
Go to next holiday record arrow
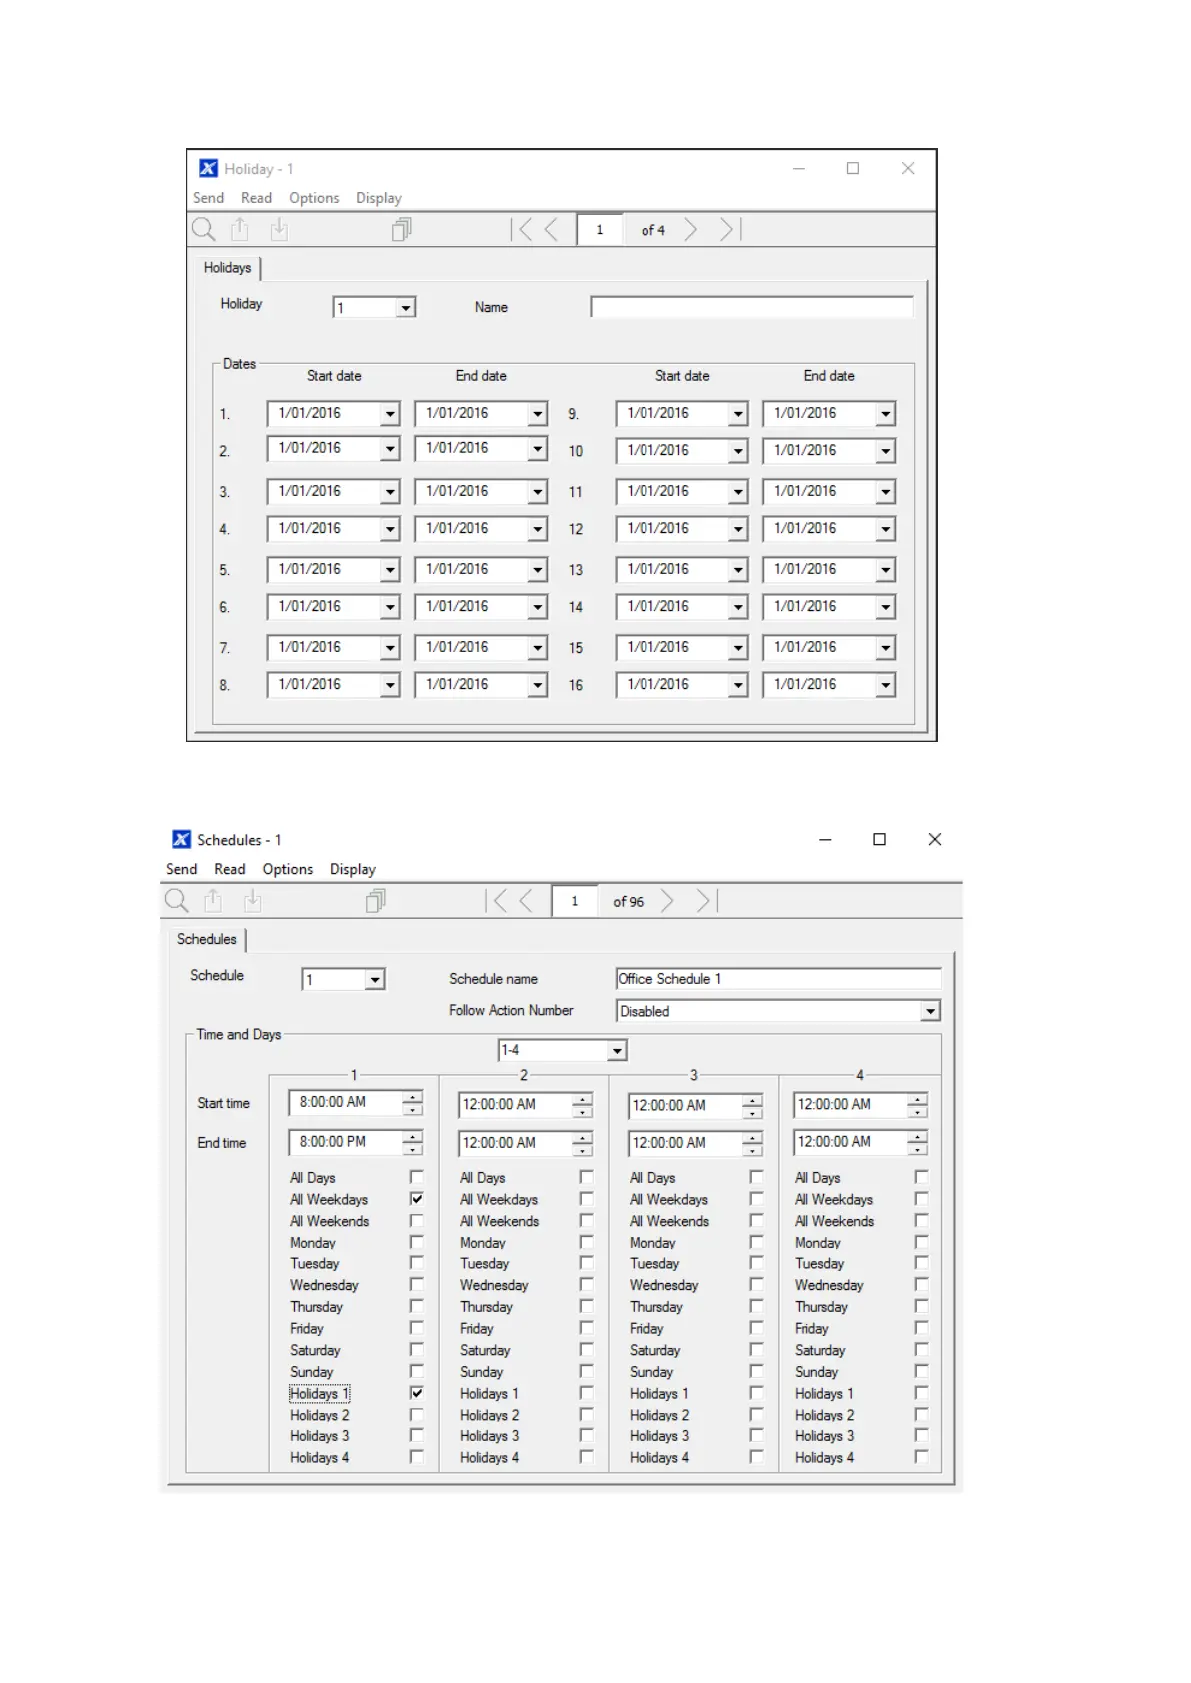[691, 230]
